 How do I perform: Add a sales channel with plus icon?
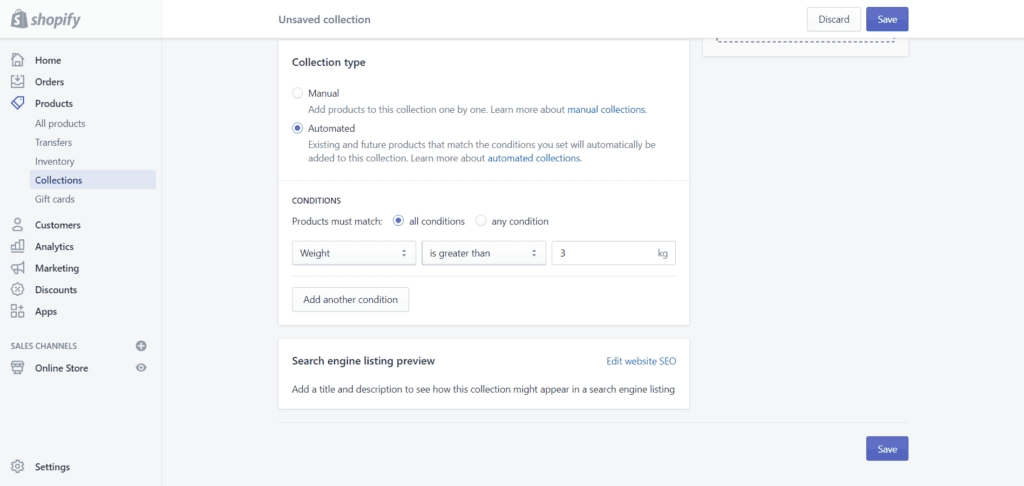pos(141,346)
